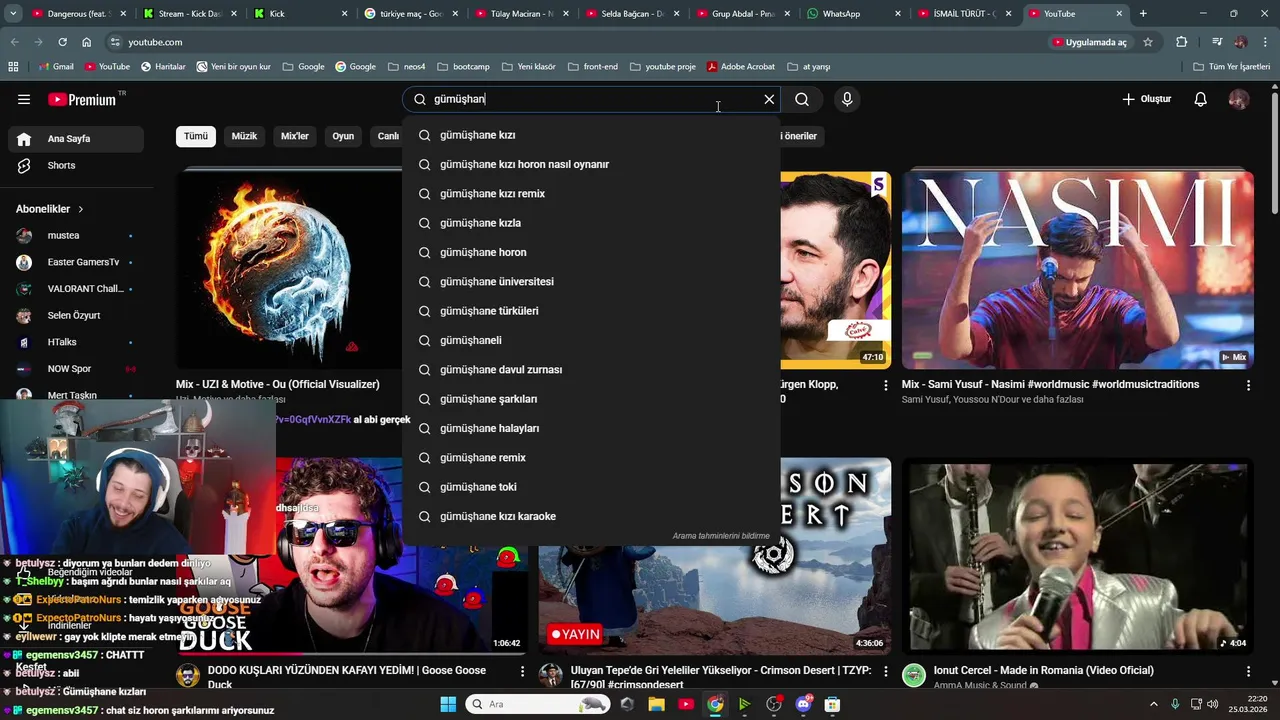
Task: Open NOW Spor channel in sidebar
Action: pos(75,369)
